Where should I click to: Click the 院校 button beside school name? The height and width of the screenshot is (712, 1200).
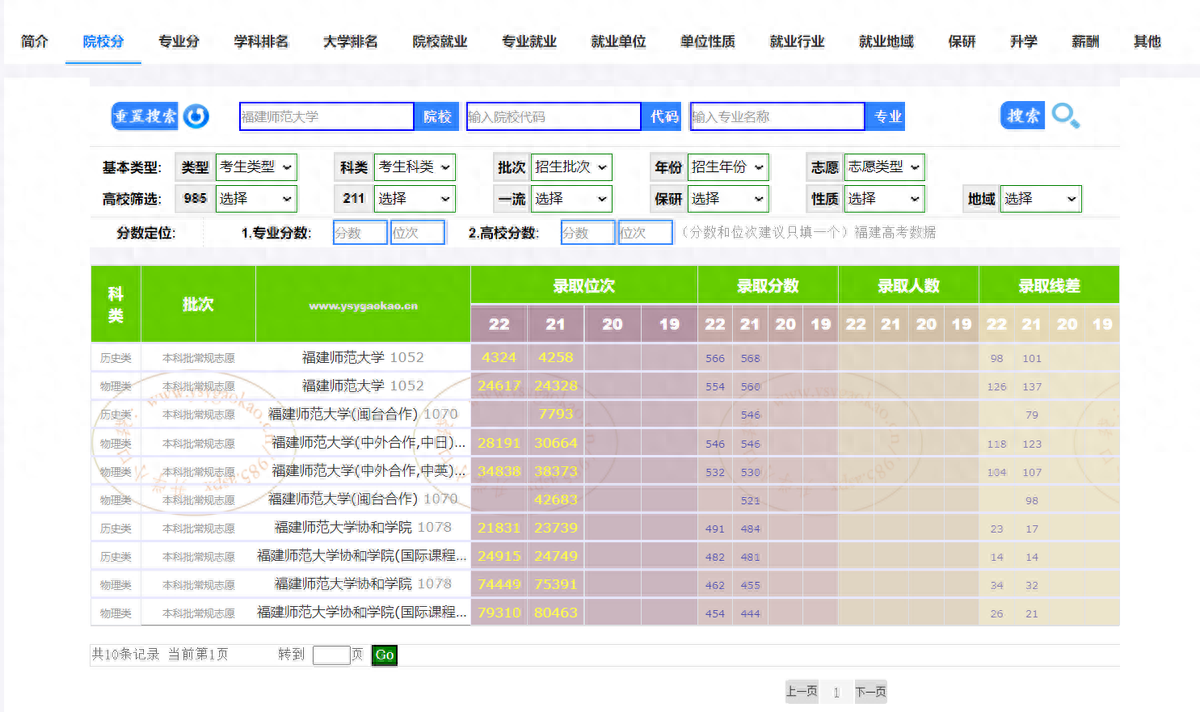point(437,117)
